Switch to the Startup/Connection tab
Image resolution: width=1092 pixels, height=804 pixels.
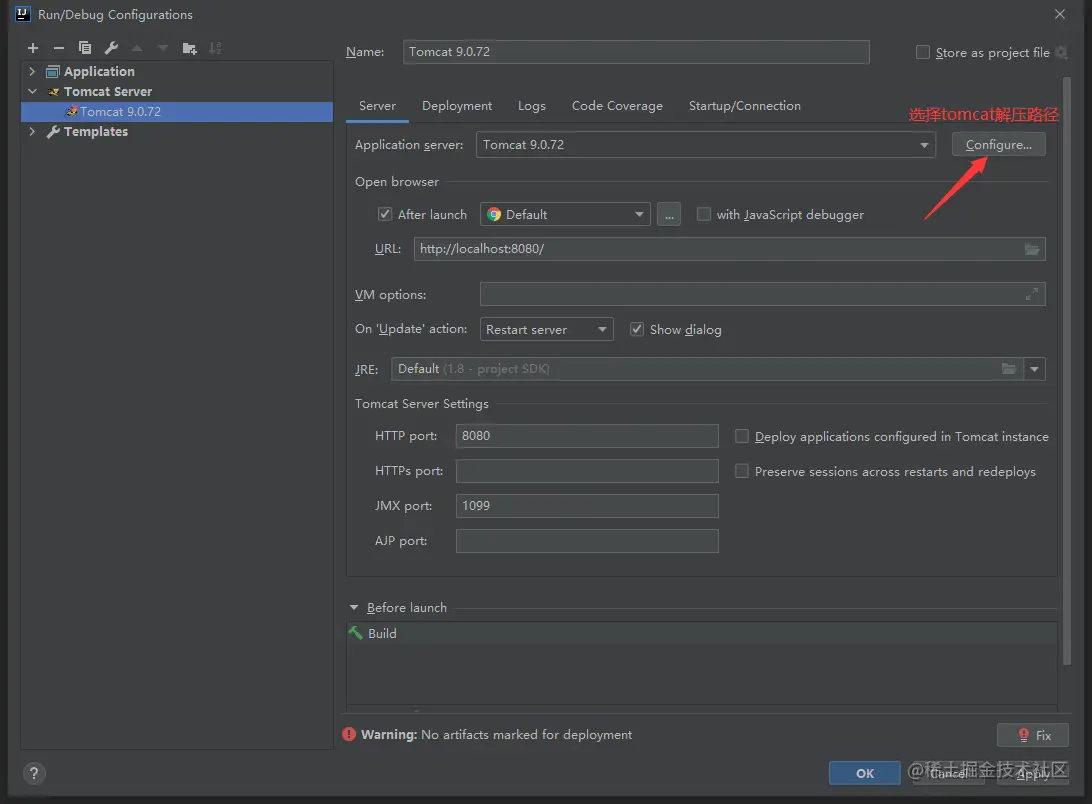(744, 106)
